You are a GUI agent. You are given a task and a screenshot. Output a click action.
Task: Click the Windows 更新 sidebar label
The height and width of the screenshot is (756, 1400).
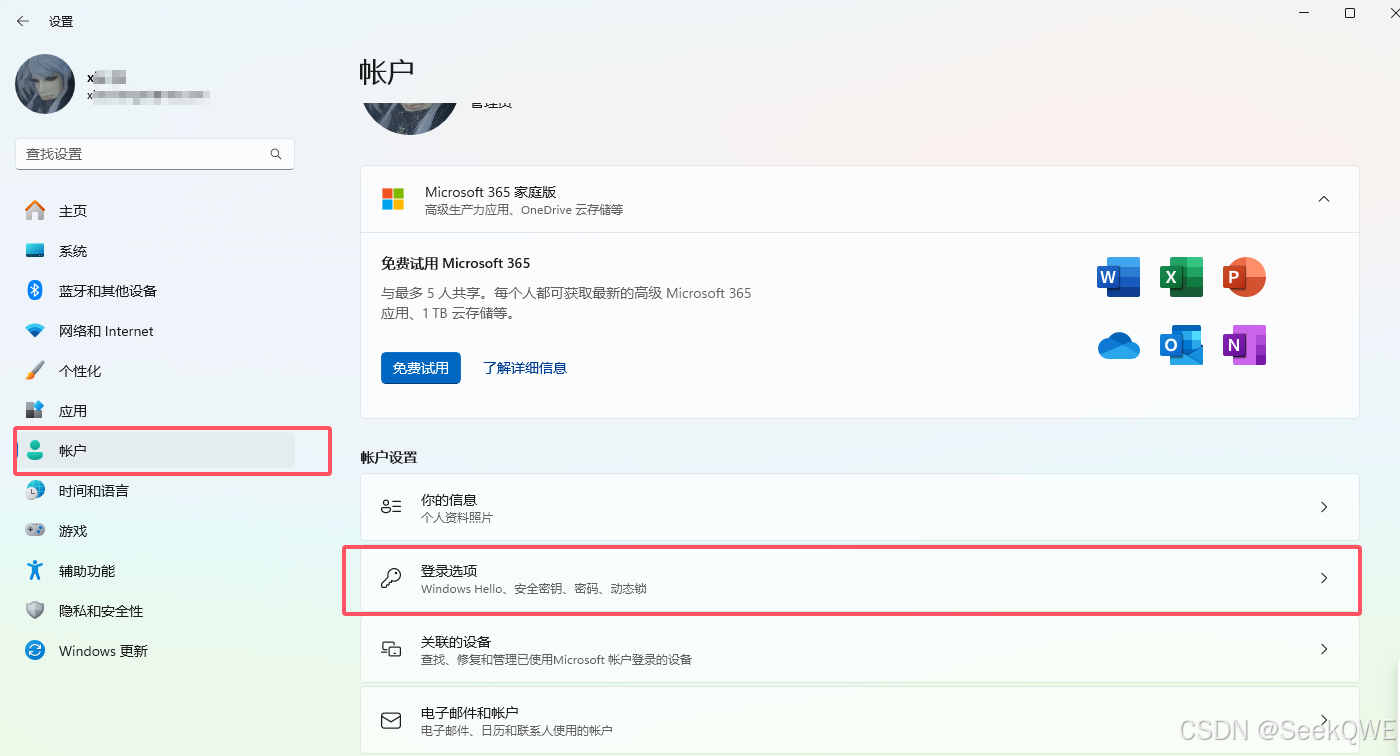click(103, 650)
